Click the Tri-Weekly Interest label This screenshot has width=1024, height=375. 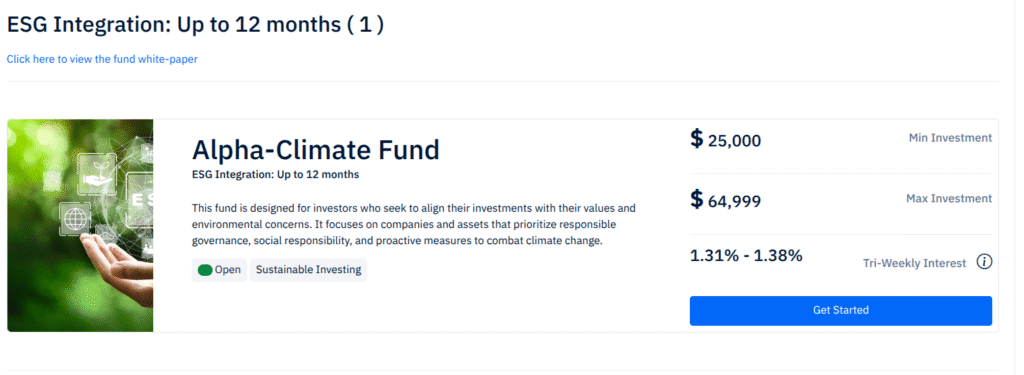pyautogui.click(x=914, y=263)
